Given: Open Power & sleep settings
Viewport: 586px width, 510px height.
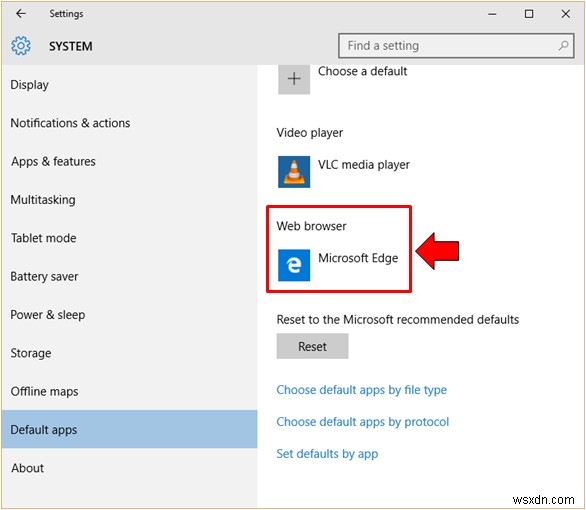Looking at the screenshot, I should tap(129, 315).
